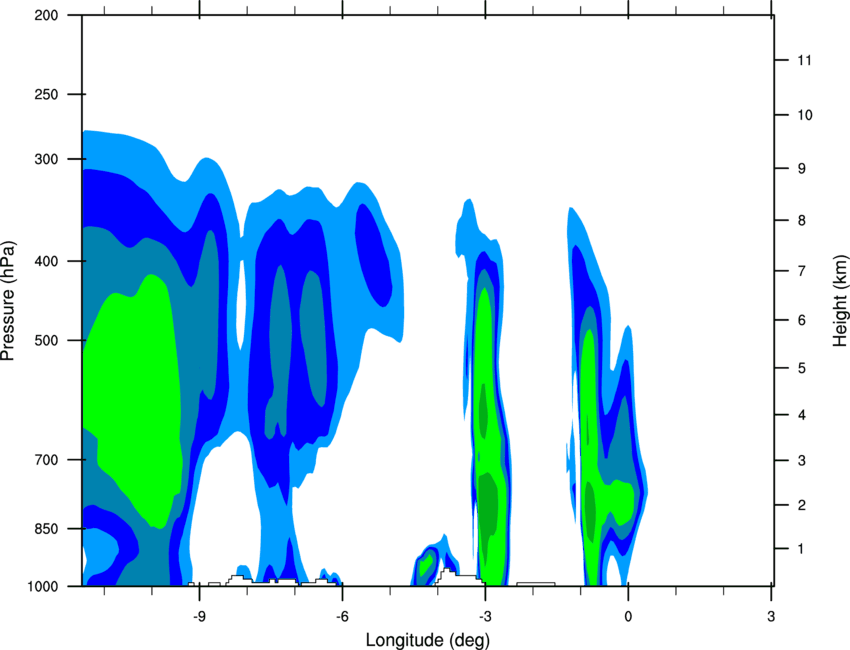The height and width of the screenshot is (650, 850).
Task: Pick the 1 km height label
Action: click(801, 549)
